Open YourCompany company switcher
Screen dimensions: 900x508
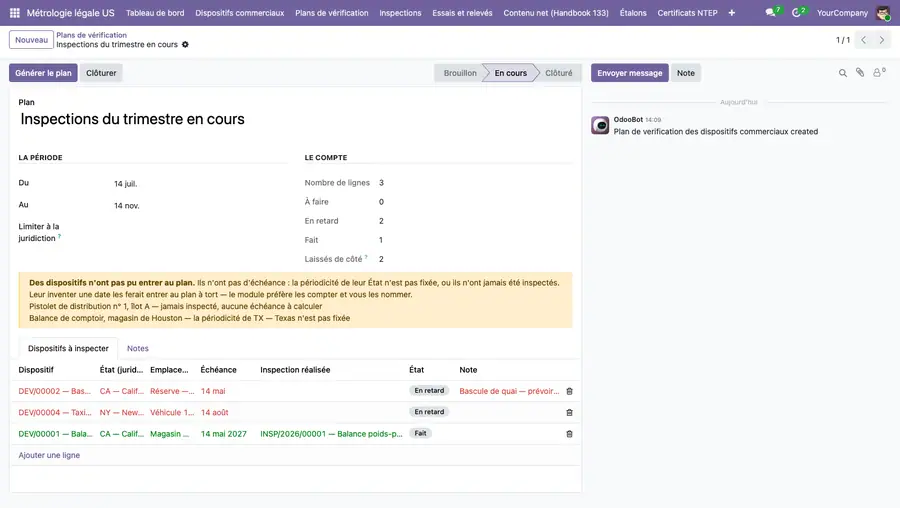(x=842, y=13)
